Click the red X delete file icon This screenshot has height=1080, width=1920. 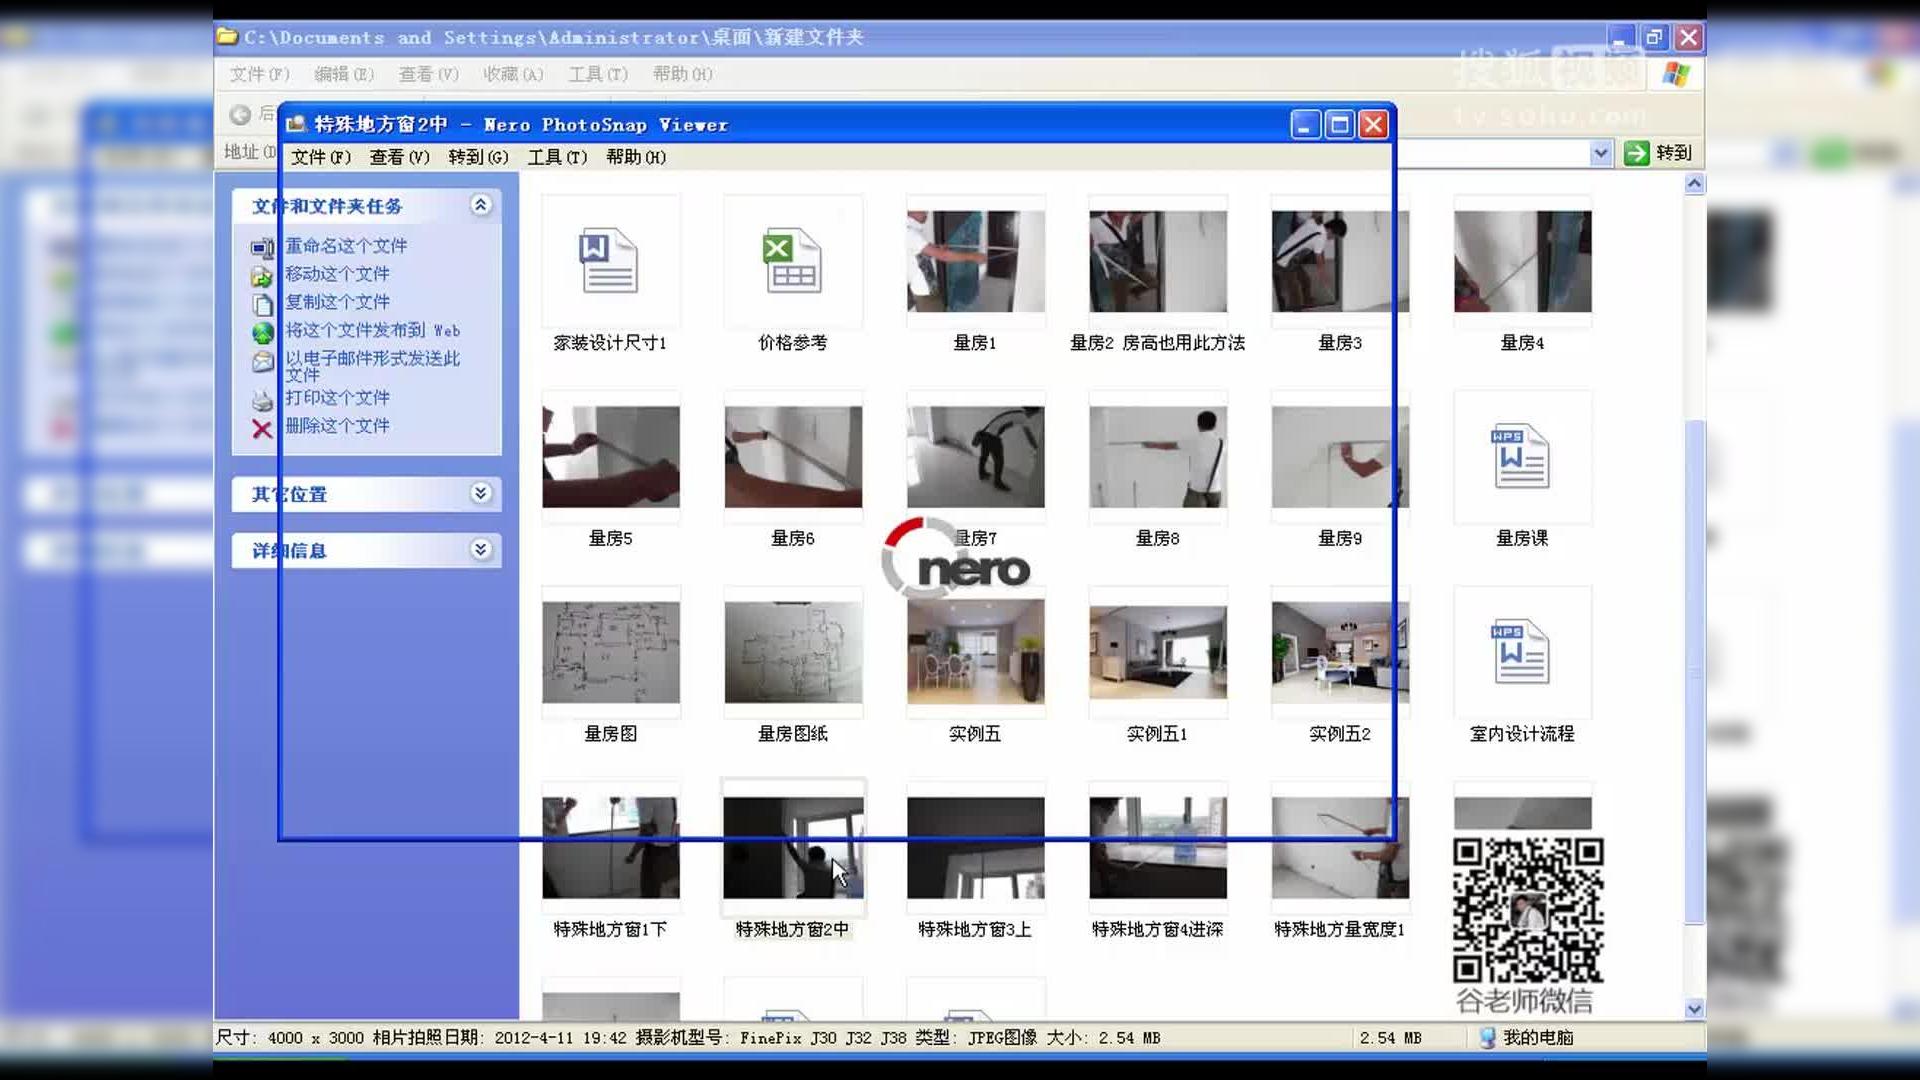(262, 429)
